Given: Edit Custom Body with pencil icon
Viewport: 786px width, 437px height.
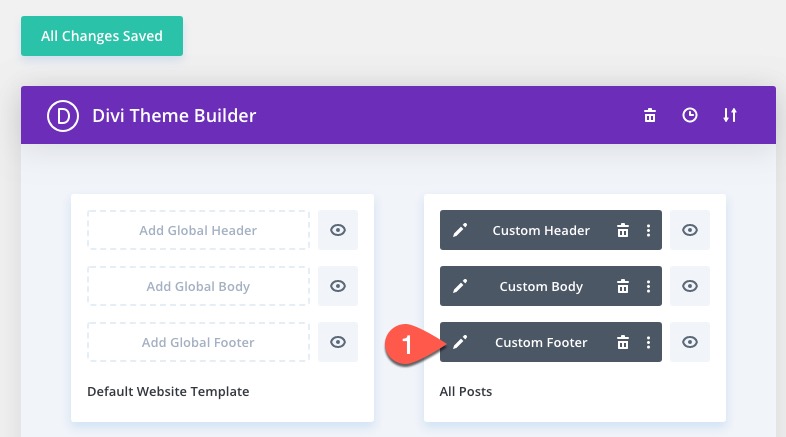Looking at the screenshot, I should pyautogui.click(x=460, y=286).
